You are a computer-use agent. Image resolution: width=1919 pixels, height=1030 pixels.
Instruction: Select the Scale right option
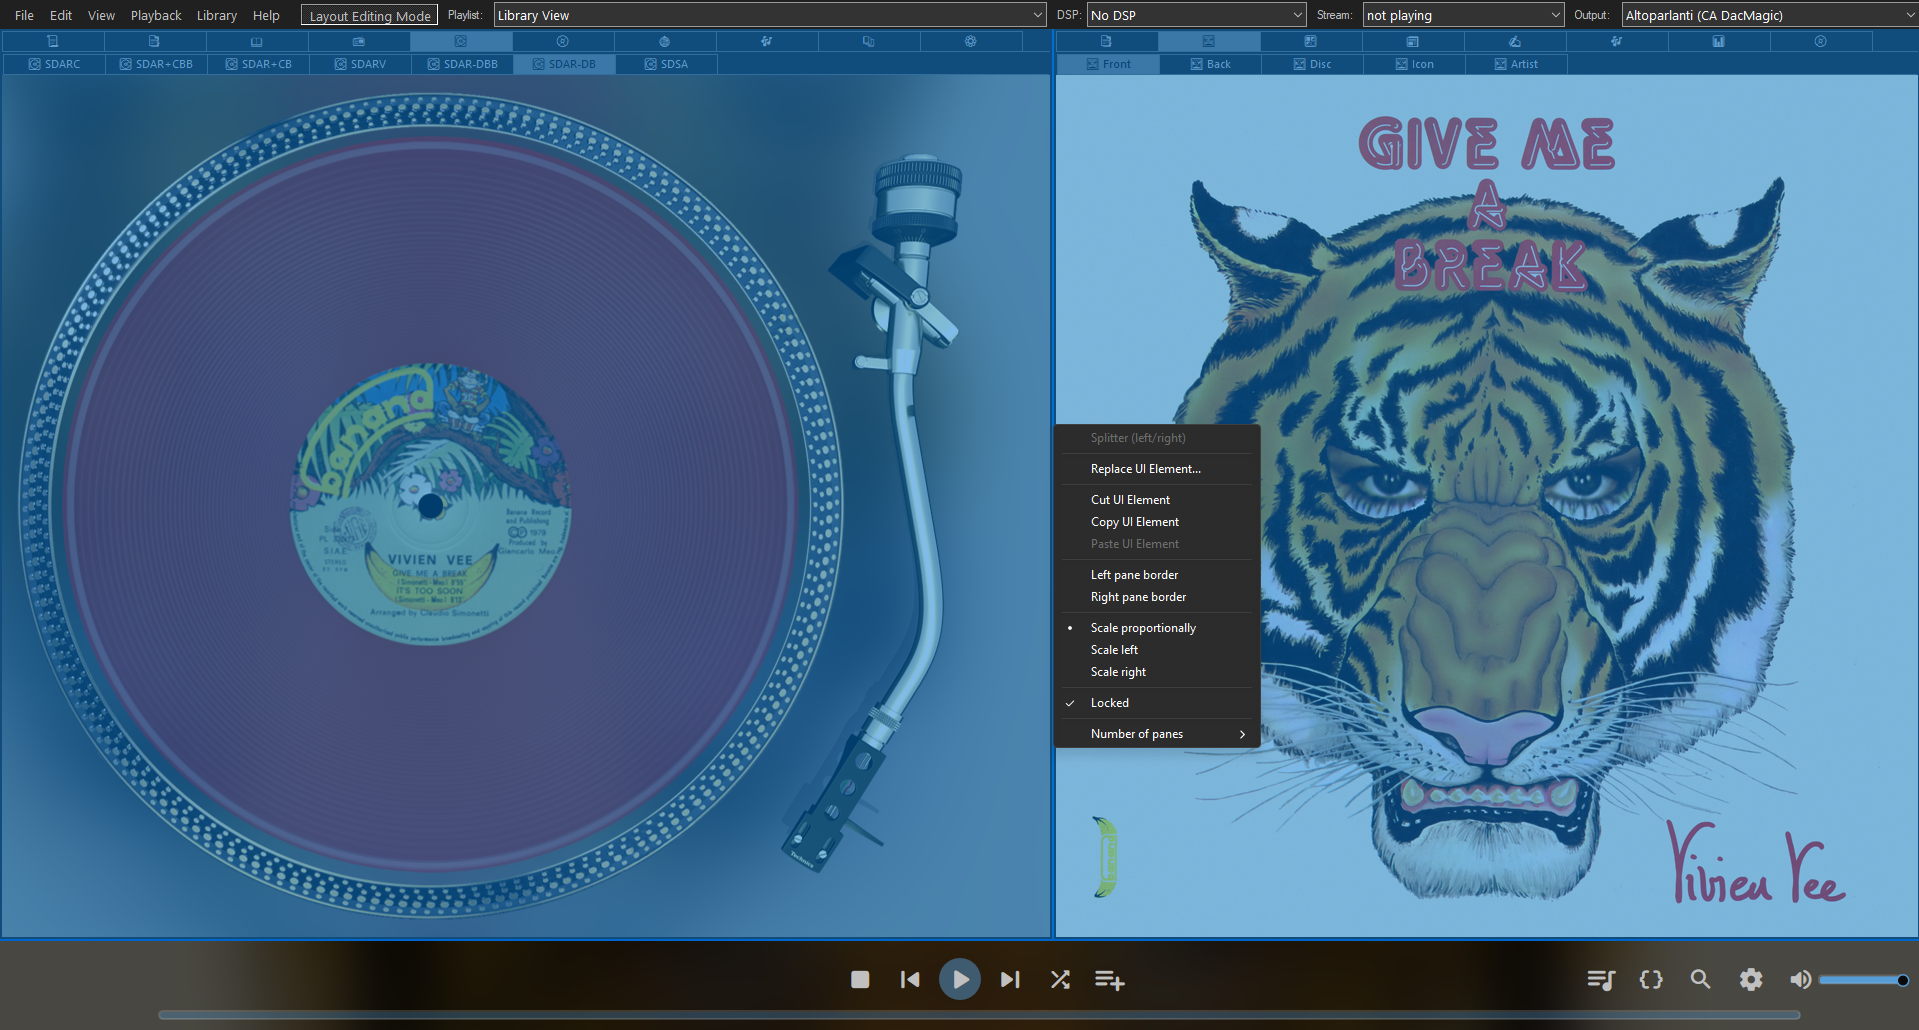click(1157, 672)
